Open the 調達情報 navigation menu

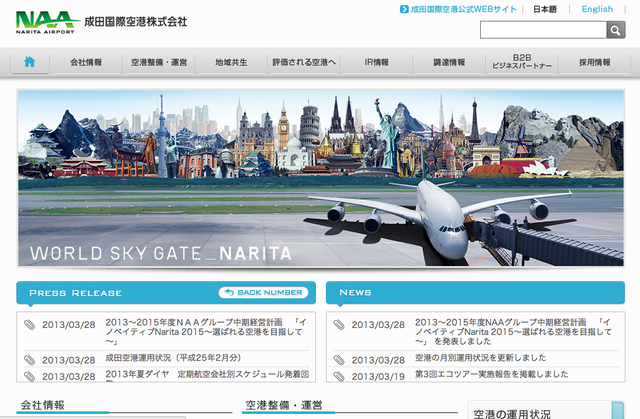449,62
